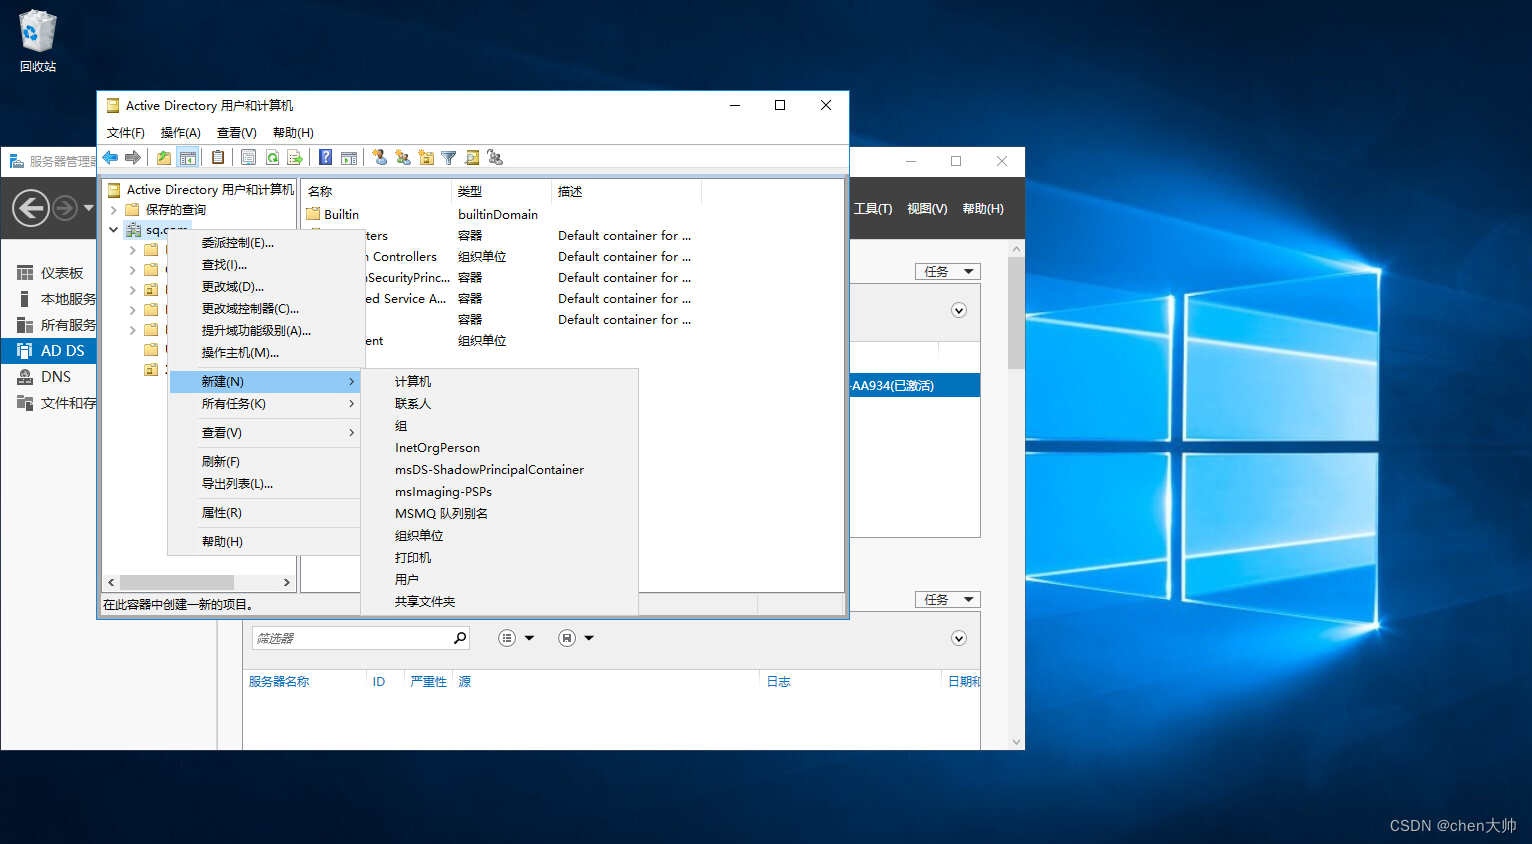Open the lower 任务 dropdown in Server Manager
This screenshot has height=844, width=1532.
click(x=948, y=600)
